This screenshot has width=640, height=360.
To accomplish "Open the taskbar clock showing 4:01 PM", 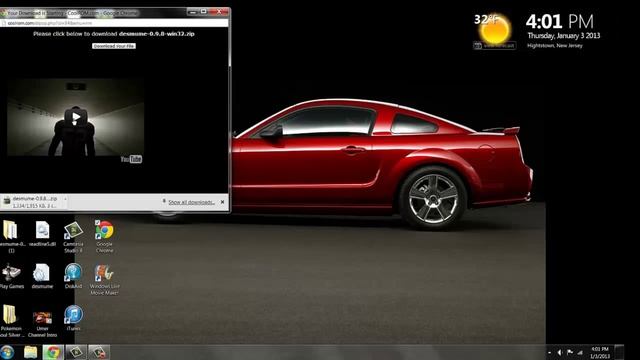I will (x=600, y=353).
